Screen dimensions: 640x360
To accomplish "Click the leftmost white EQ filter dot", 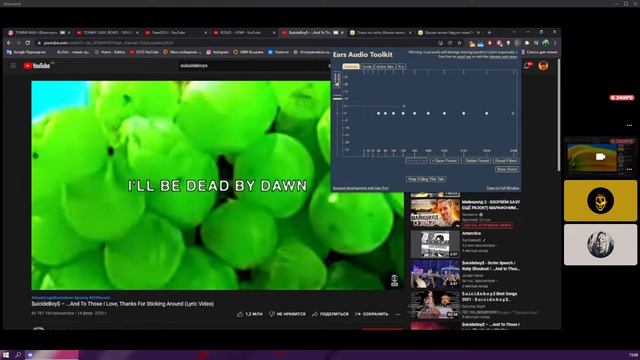I will tap(379, 113).
